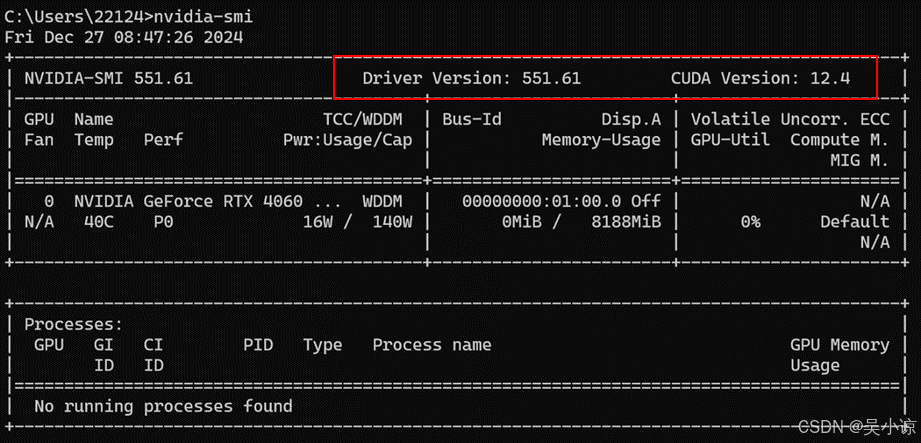Click the MIG M. header text
This screenshot has width=921, height=443.
[859, 160]
